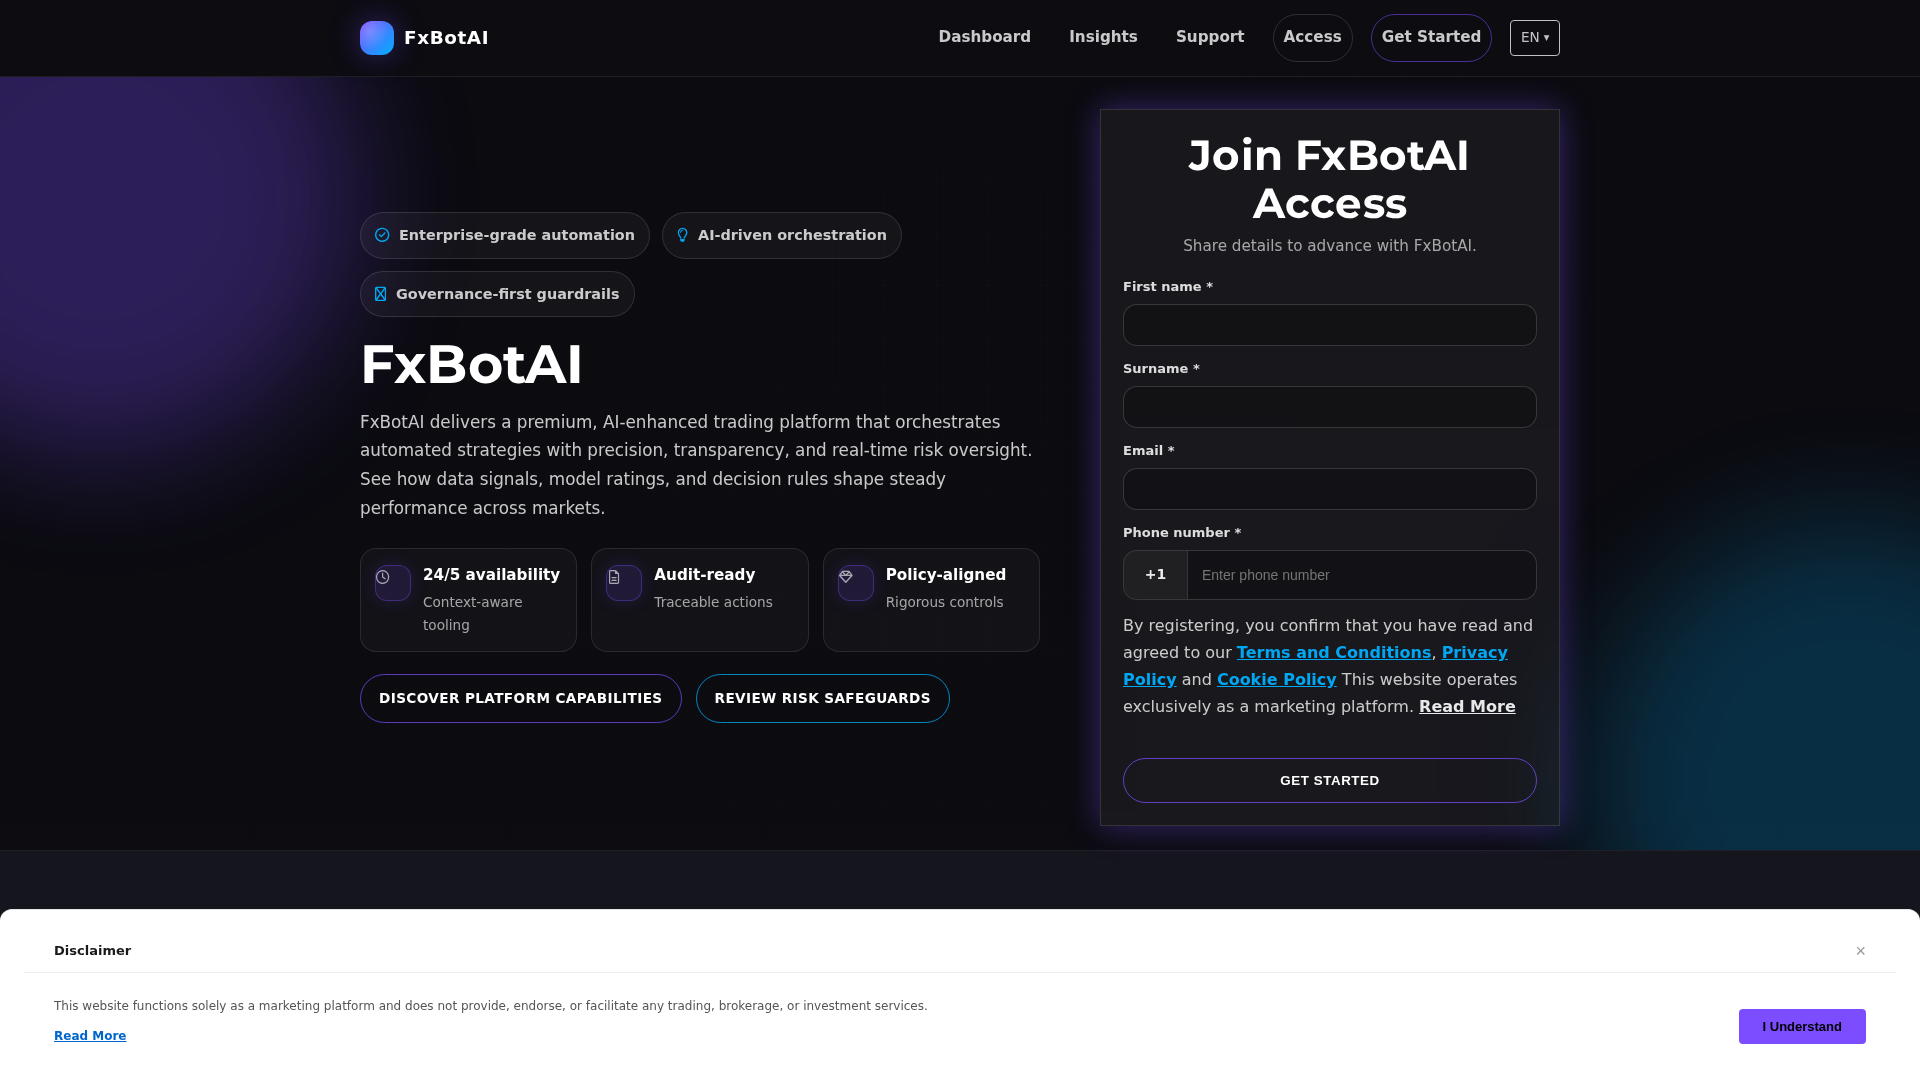Open the +1 country code selector
This screenshot has width=1920, height=1080.
pyautogui.click(x=1155, y=575)
